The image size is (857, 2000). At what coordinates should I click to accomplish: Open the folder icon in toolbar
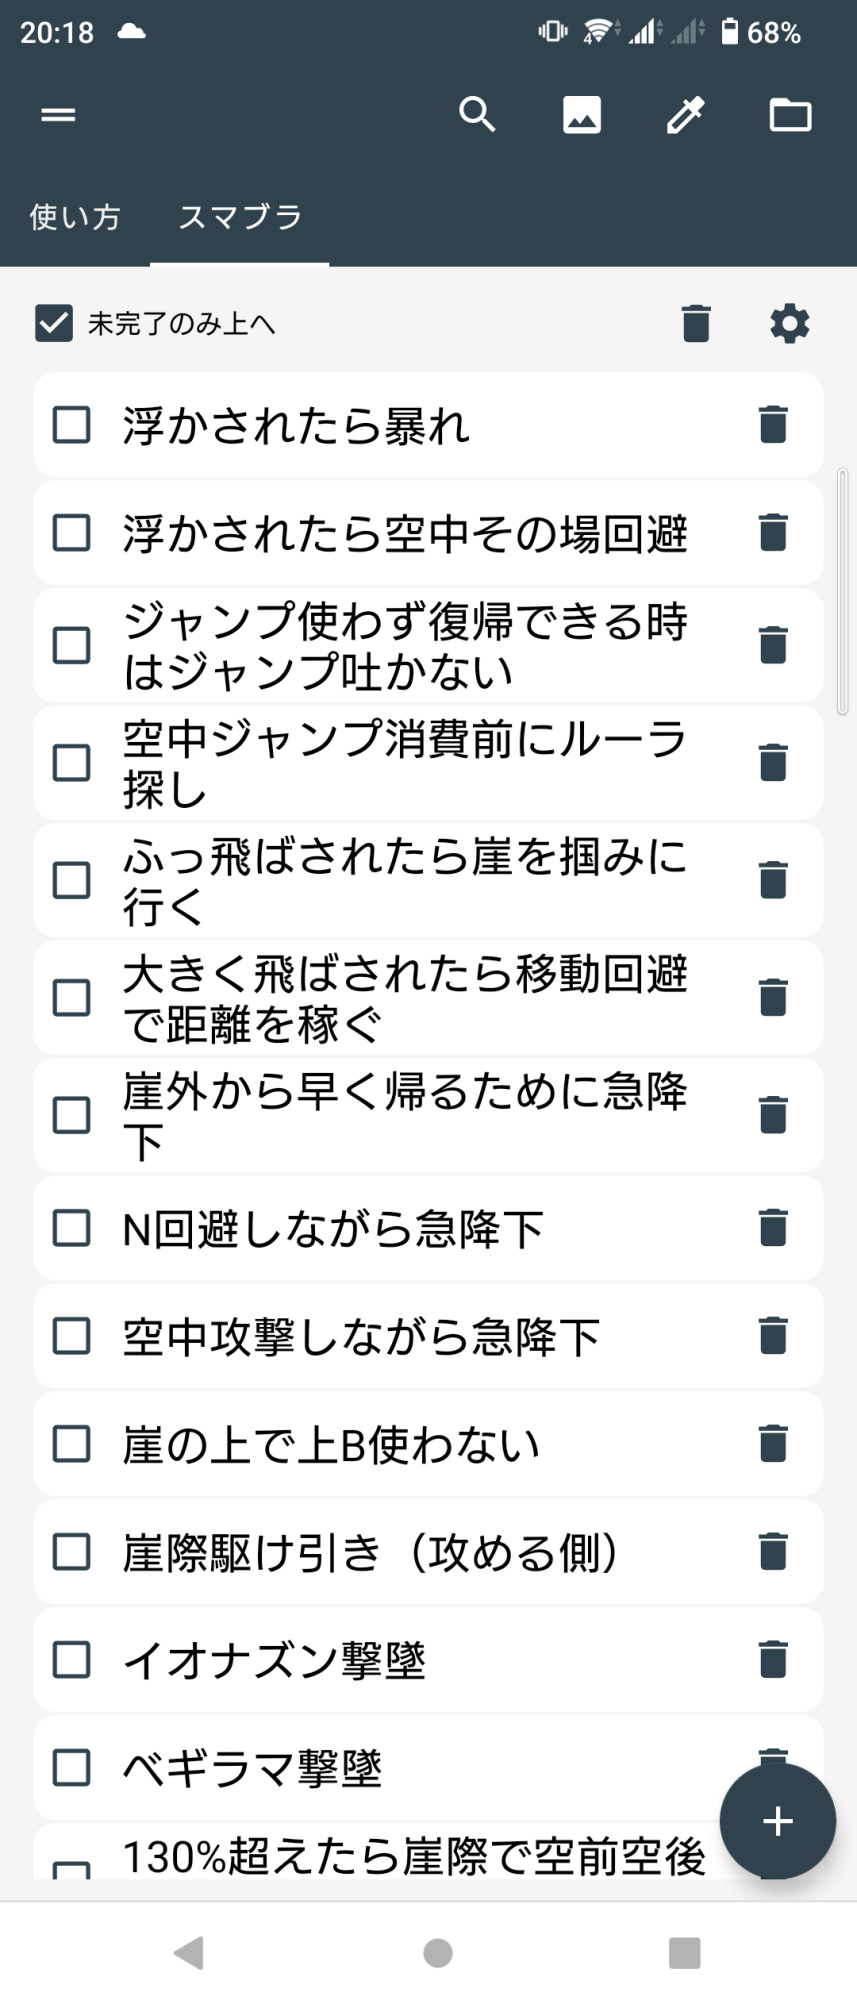coord(790,115)
